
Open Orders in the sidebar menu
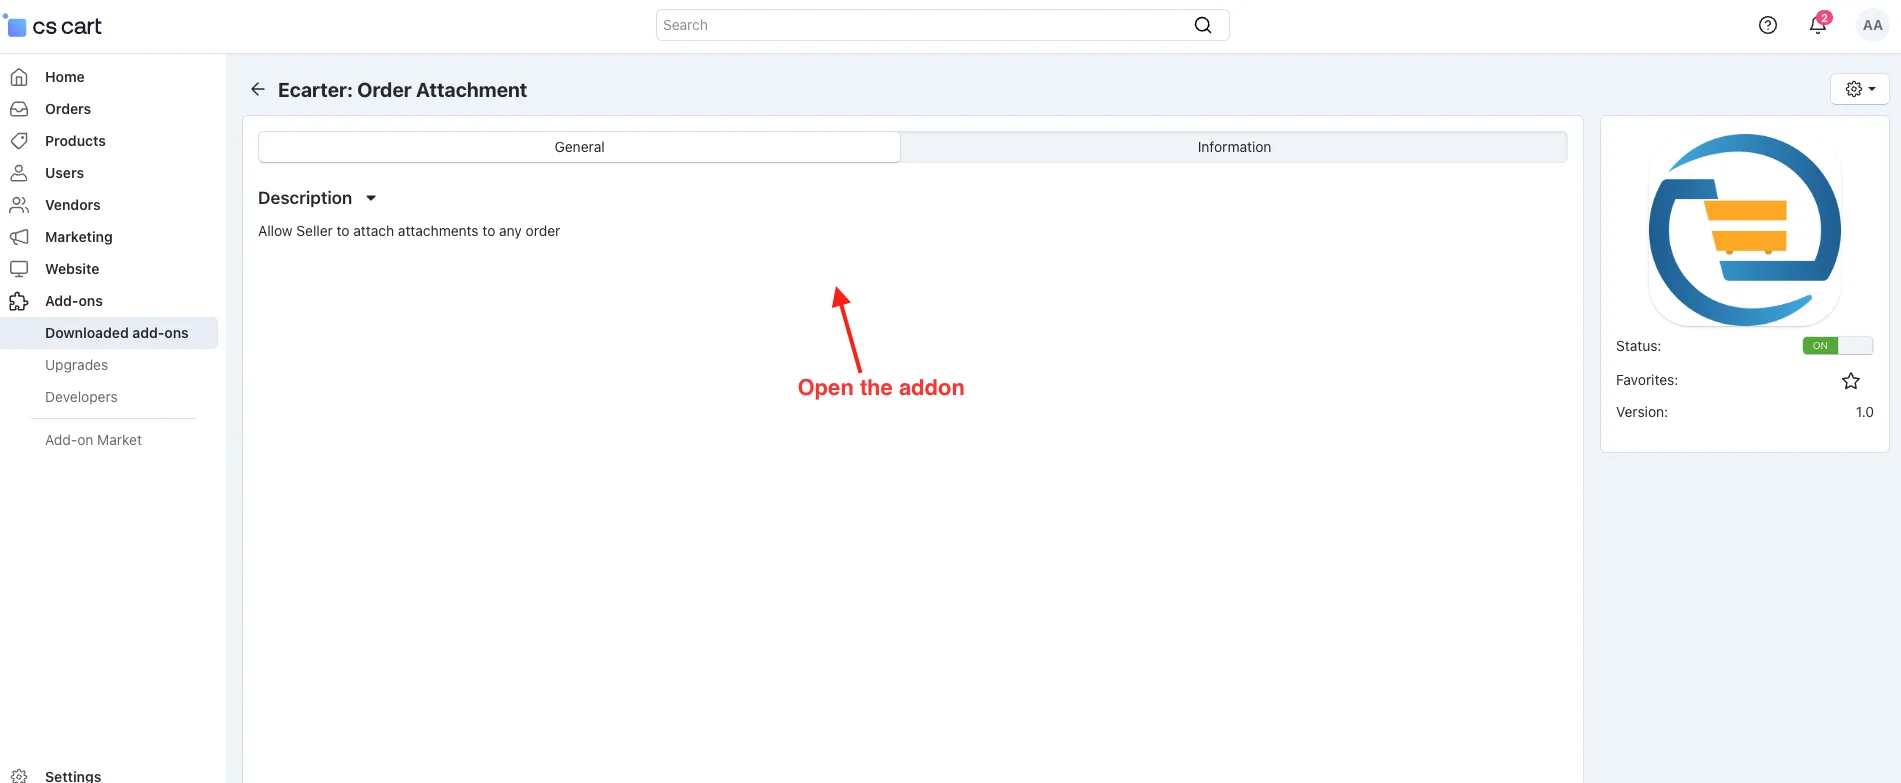(x=68, y=109)
